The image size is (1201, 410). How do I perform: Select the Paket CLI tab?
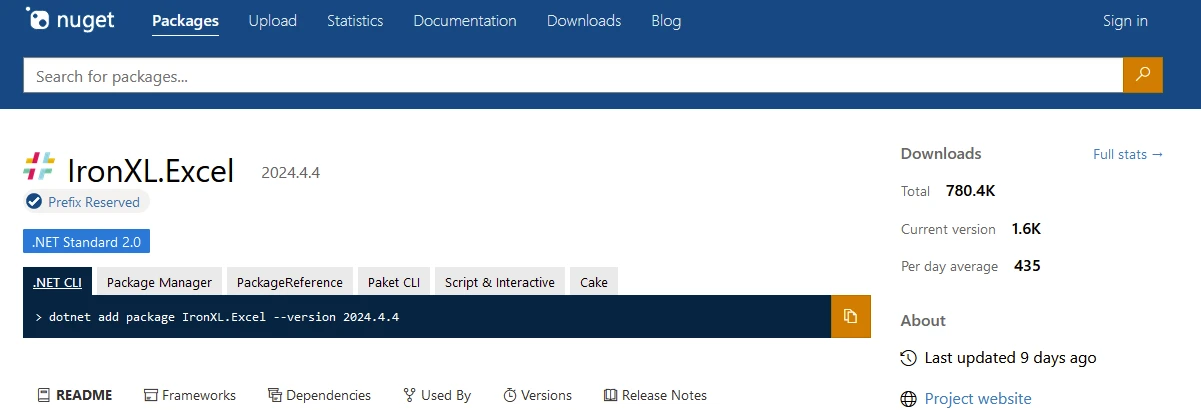point(394,282)
